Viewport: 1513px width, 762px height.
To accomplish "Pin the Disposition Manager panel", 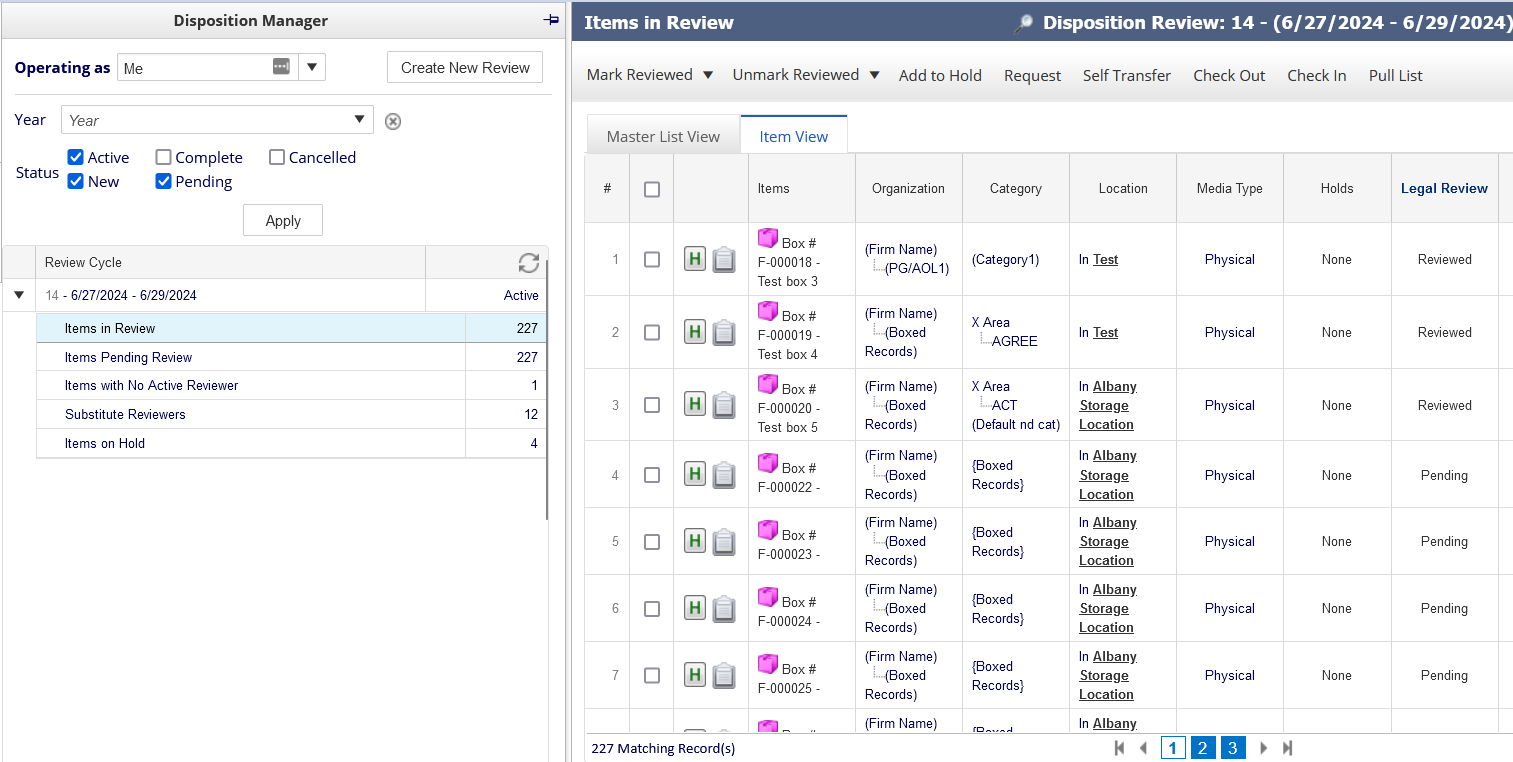I will (550, 20).
